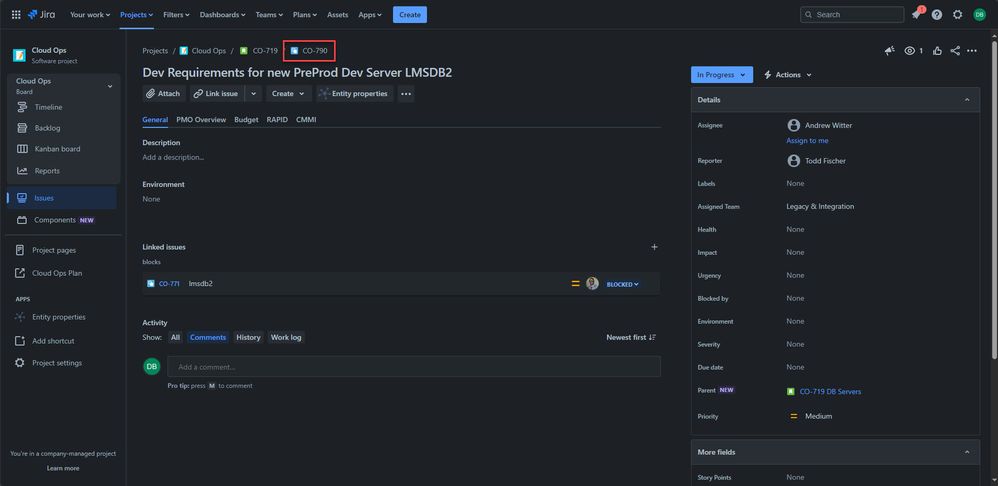Open the Dashboards dropdown menu

click(x=222, y=15)
